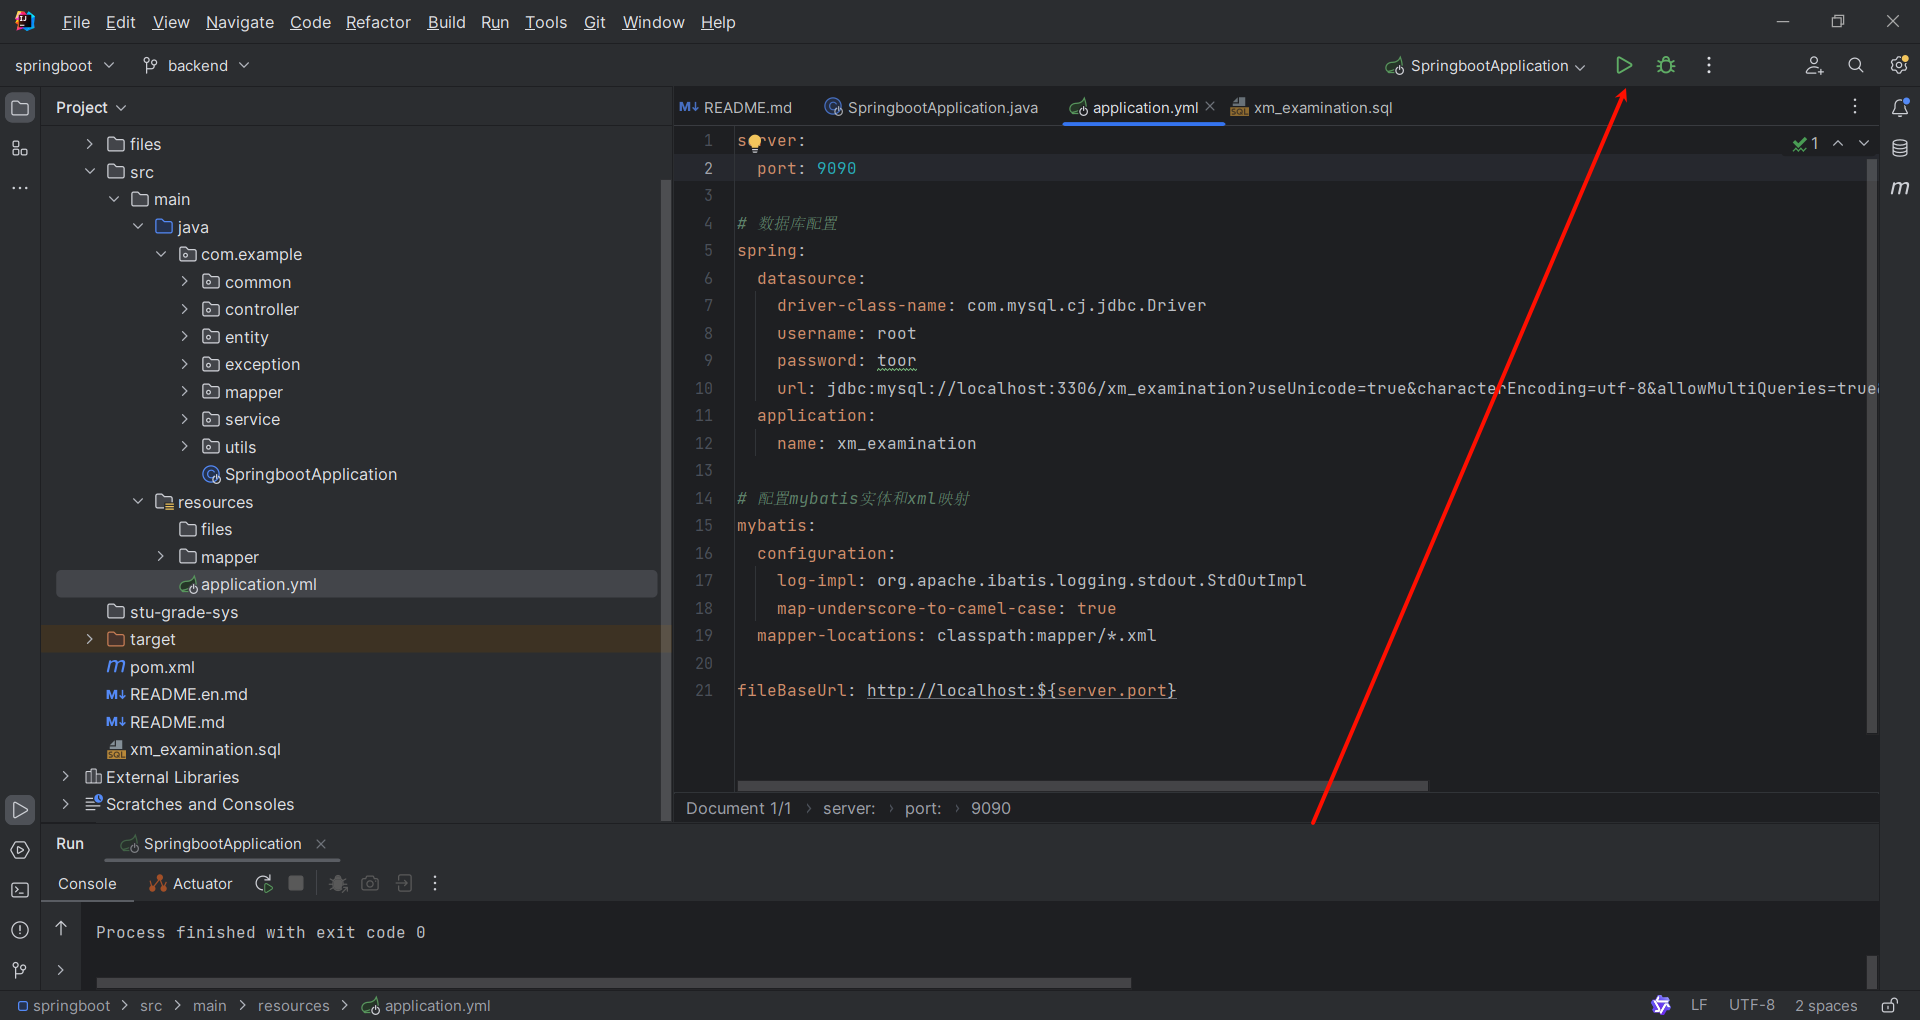The height and width of the screenshot is (1020, 1920).
Task: Switch to README.md editor tab
Action: 736,107
